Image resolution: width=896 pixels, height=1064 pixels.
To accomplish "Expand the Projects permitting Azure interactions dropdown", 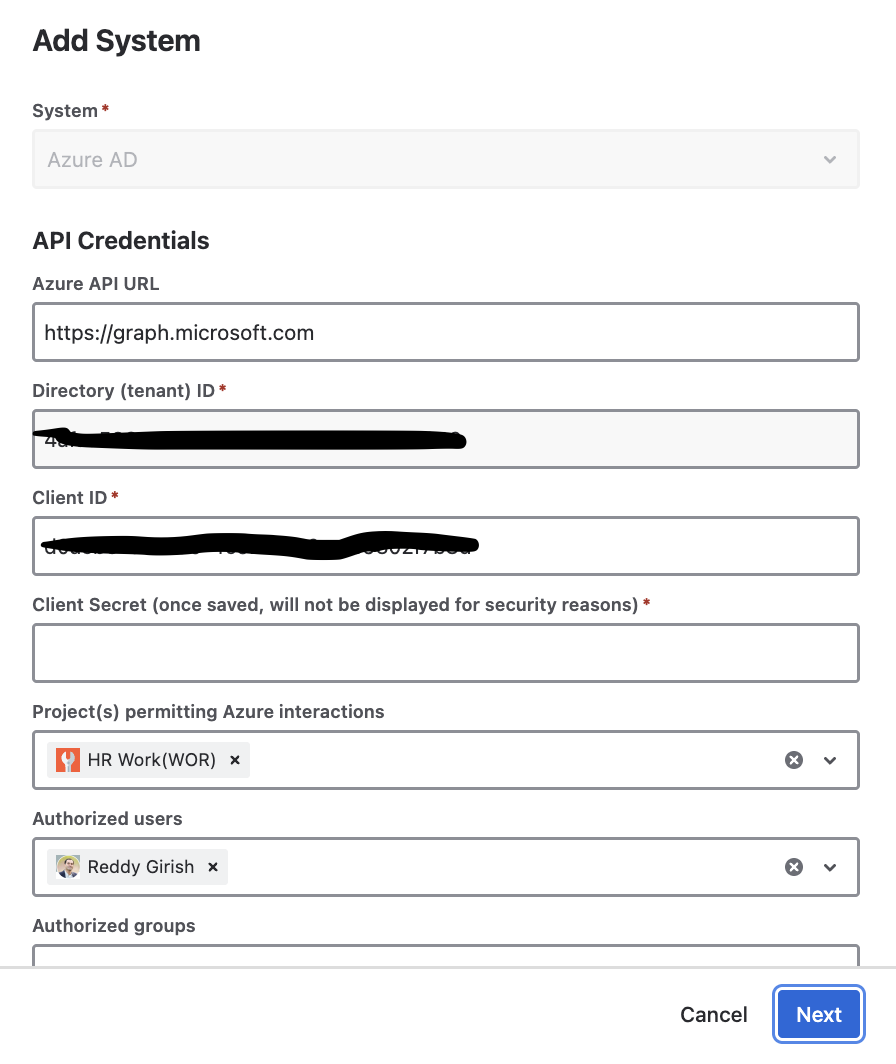I will click(829, 760).
